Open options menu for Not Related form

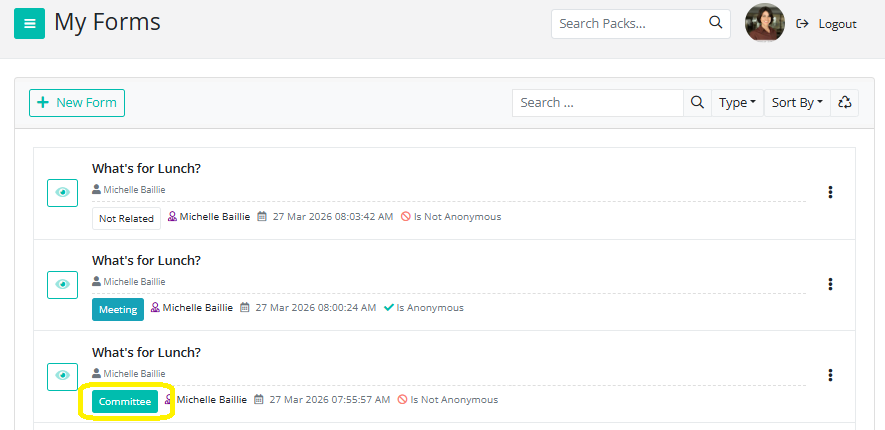(830, 193)
